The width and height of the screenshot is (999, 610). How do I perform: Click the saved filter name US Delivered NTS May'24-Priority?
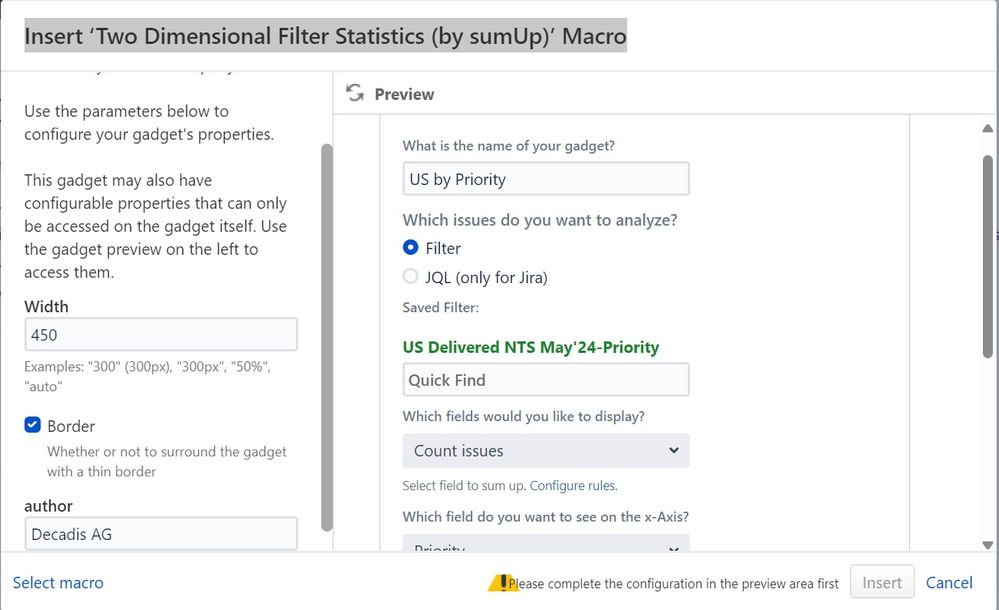(531, 347)
